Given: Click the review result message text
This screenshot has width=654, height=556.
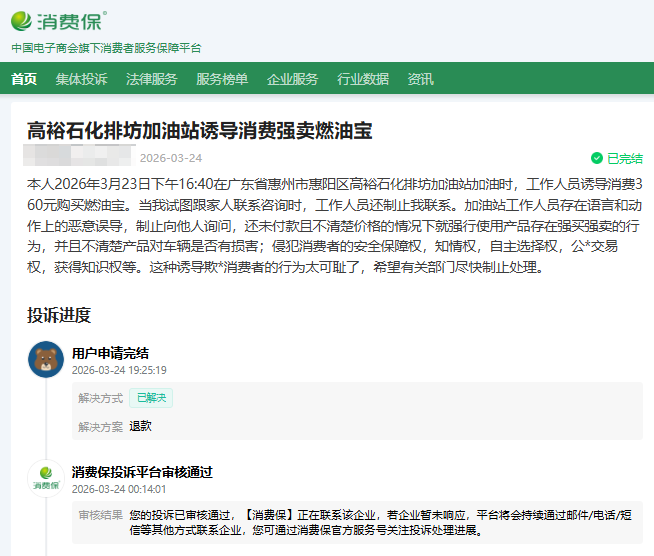Looking at the screenshot, I should (x=380, y=523).
